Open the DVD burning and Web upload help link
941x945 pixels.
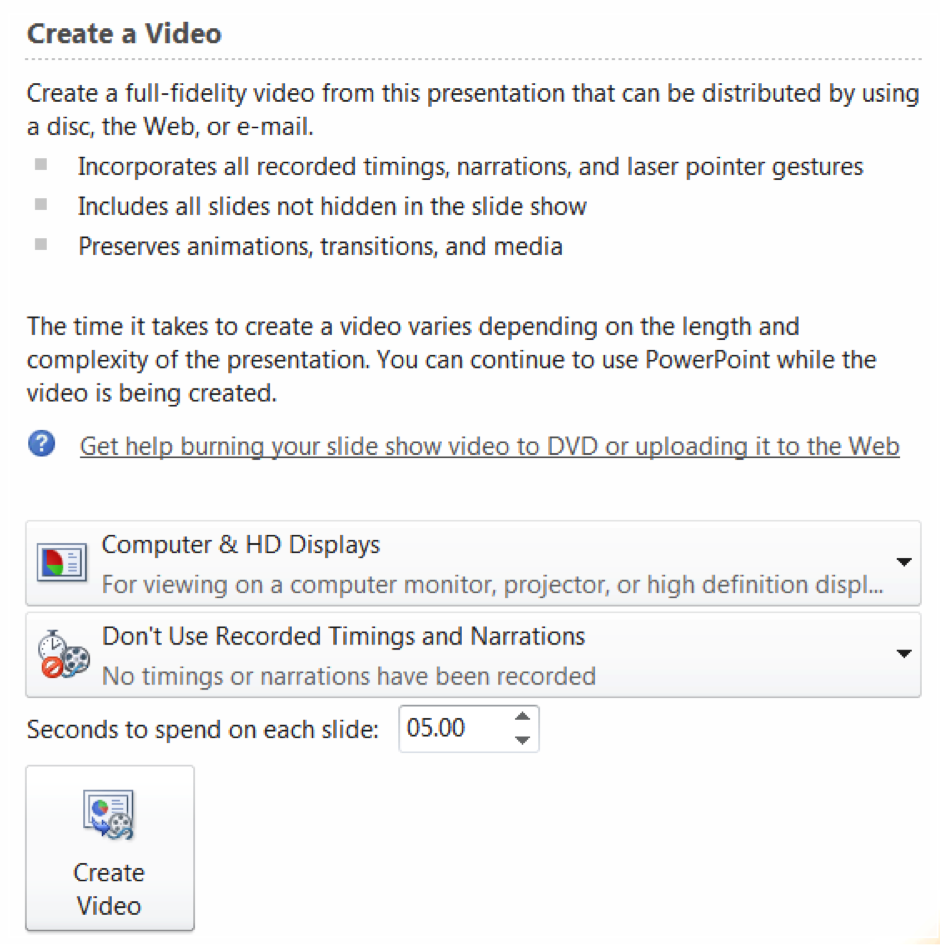pyautogui.click(x=489, y=447)
